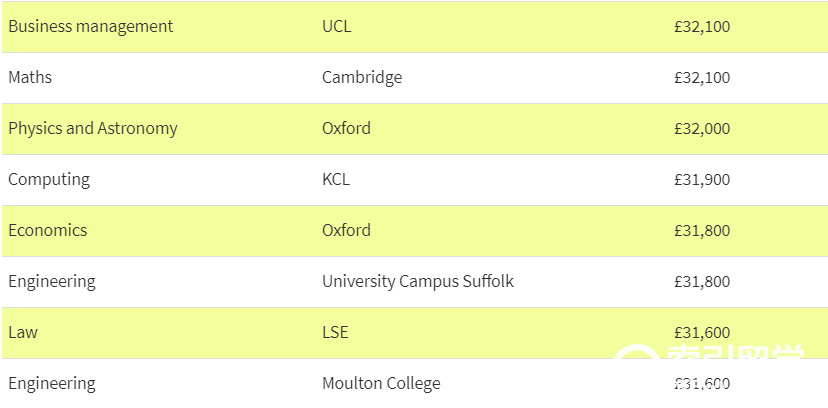This screenshot has width=828, height=408.
Task: Click the Physics and Astronomy cell
Action: point(93,129)
